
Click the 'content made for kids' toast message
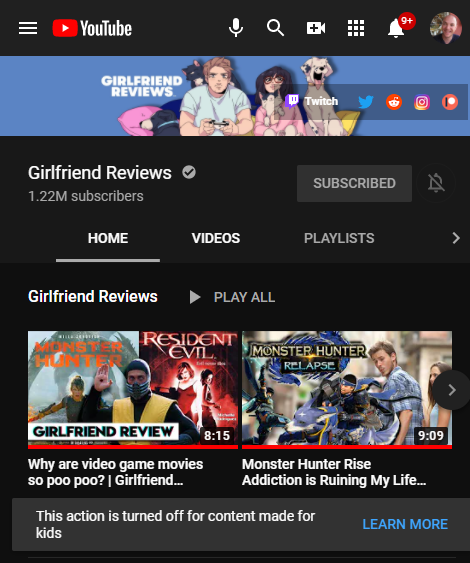coord(176,524)
